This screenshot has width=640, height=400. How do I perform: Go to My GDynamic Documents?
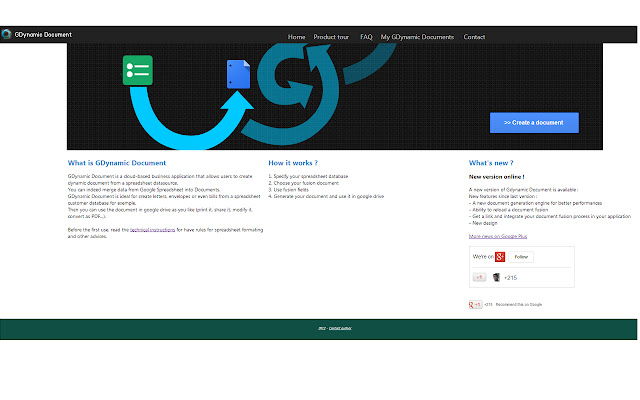(417, 37)
